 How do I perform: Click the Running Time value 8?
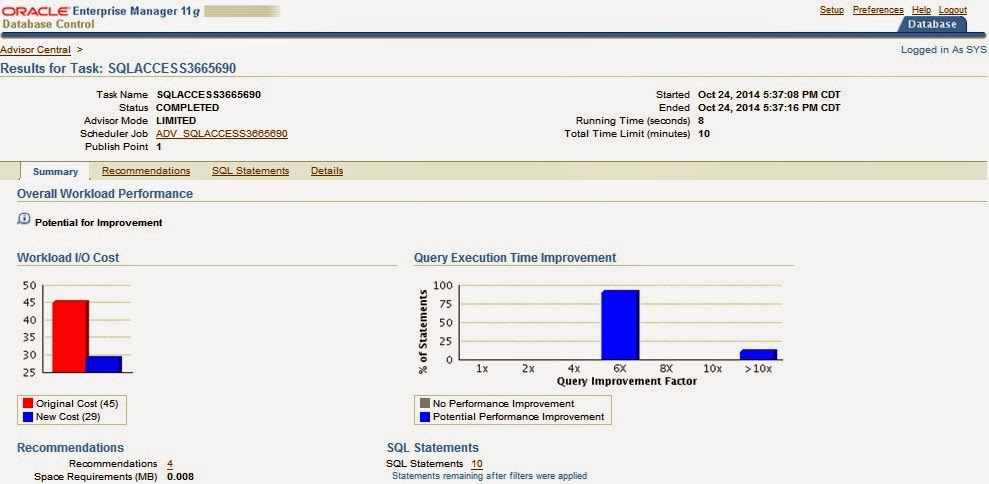click(701, 121)
